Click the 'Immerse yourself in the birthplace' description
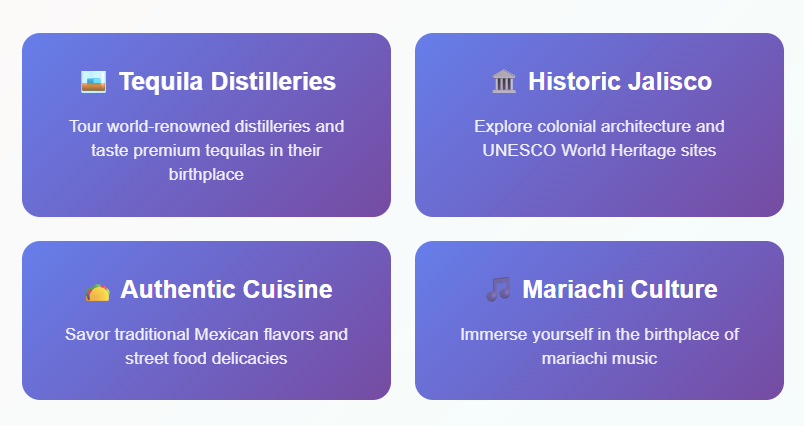Viewport: 804px width, 426px height. tap(599, 346)
